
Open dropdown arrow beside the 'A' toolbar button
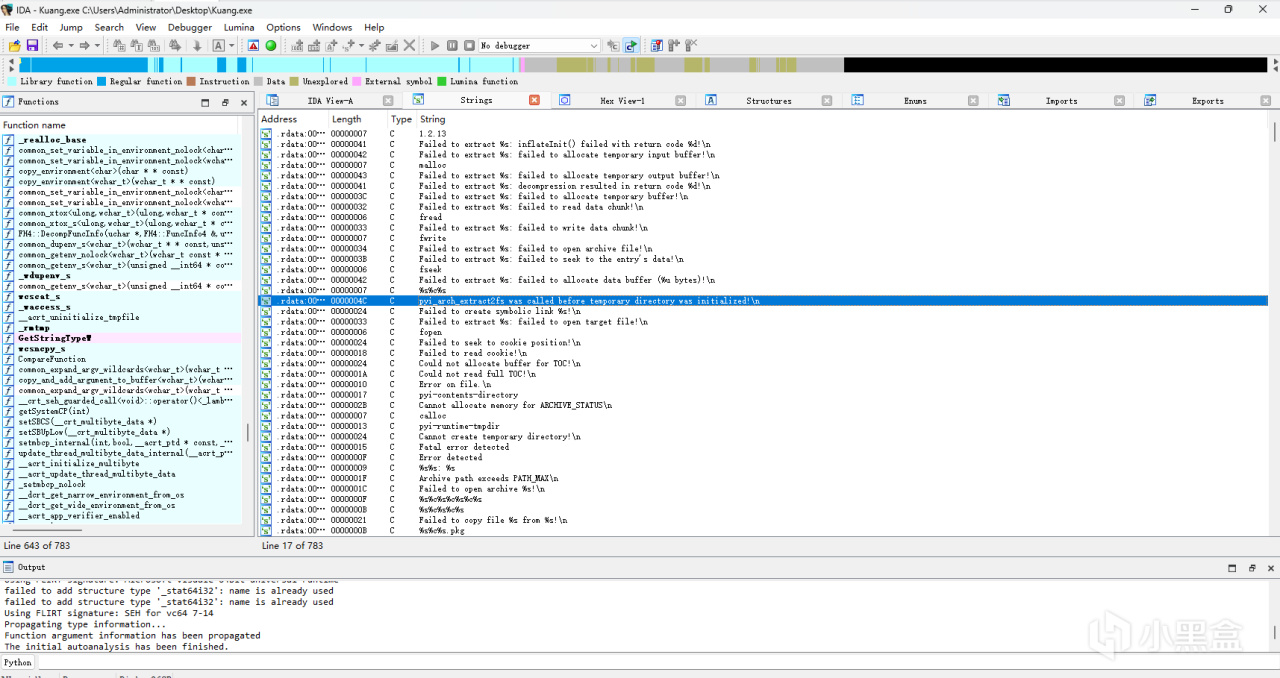pyautogui.click(x=232, y=46)
